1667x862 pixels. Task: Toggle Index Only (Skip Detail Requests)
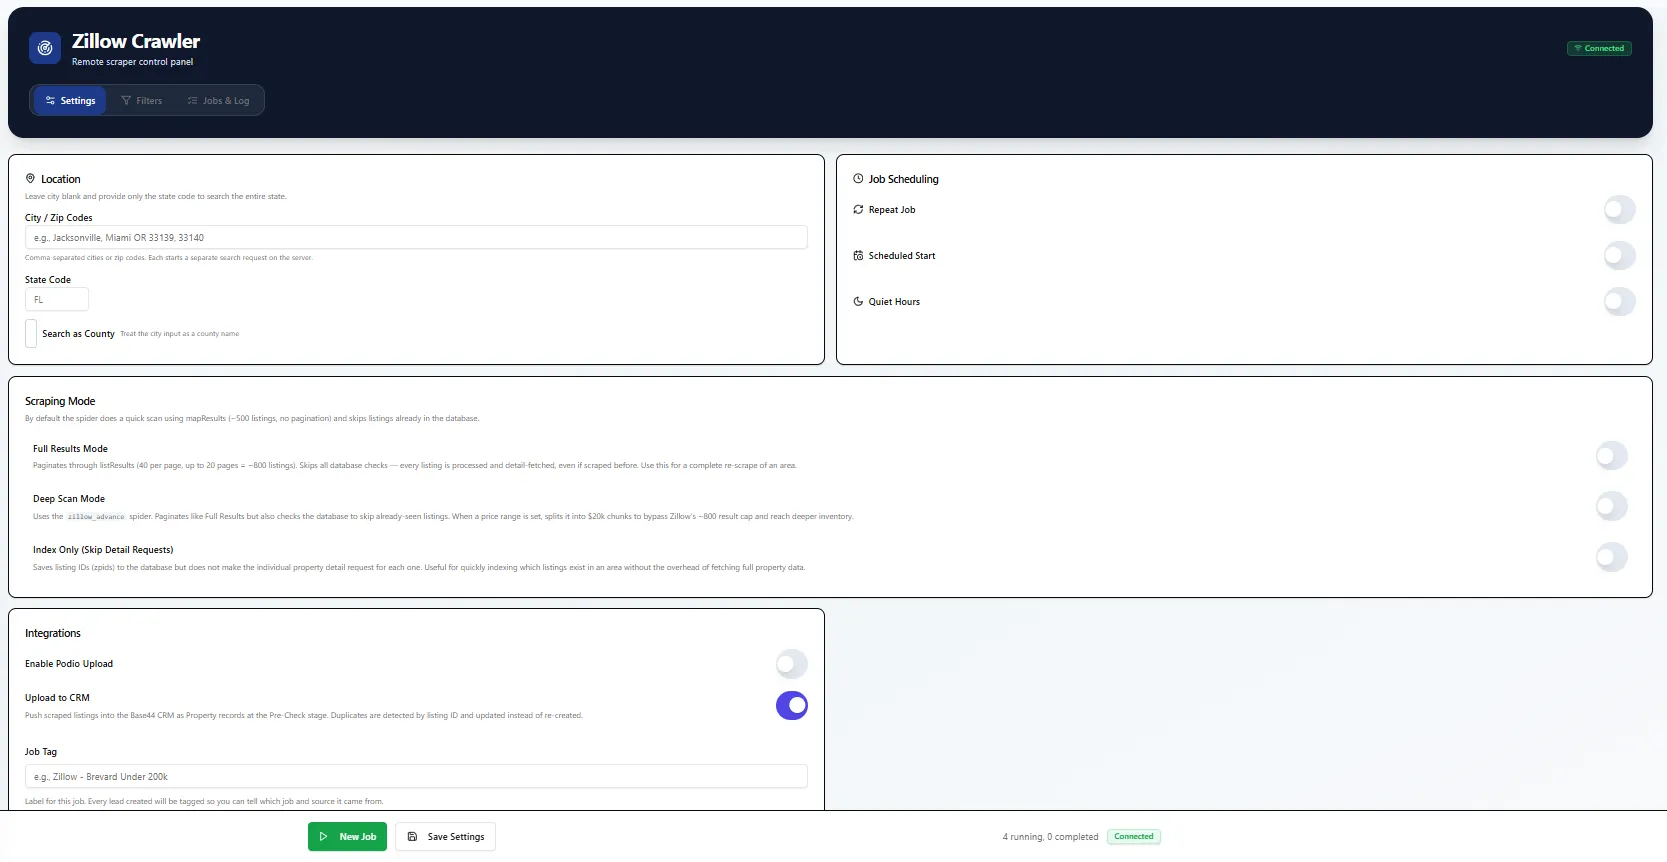1611,557
